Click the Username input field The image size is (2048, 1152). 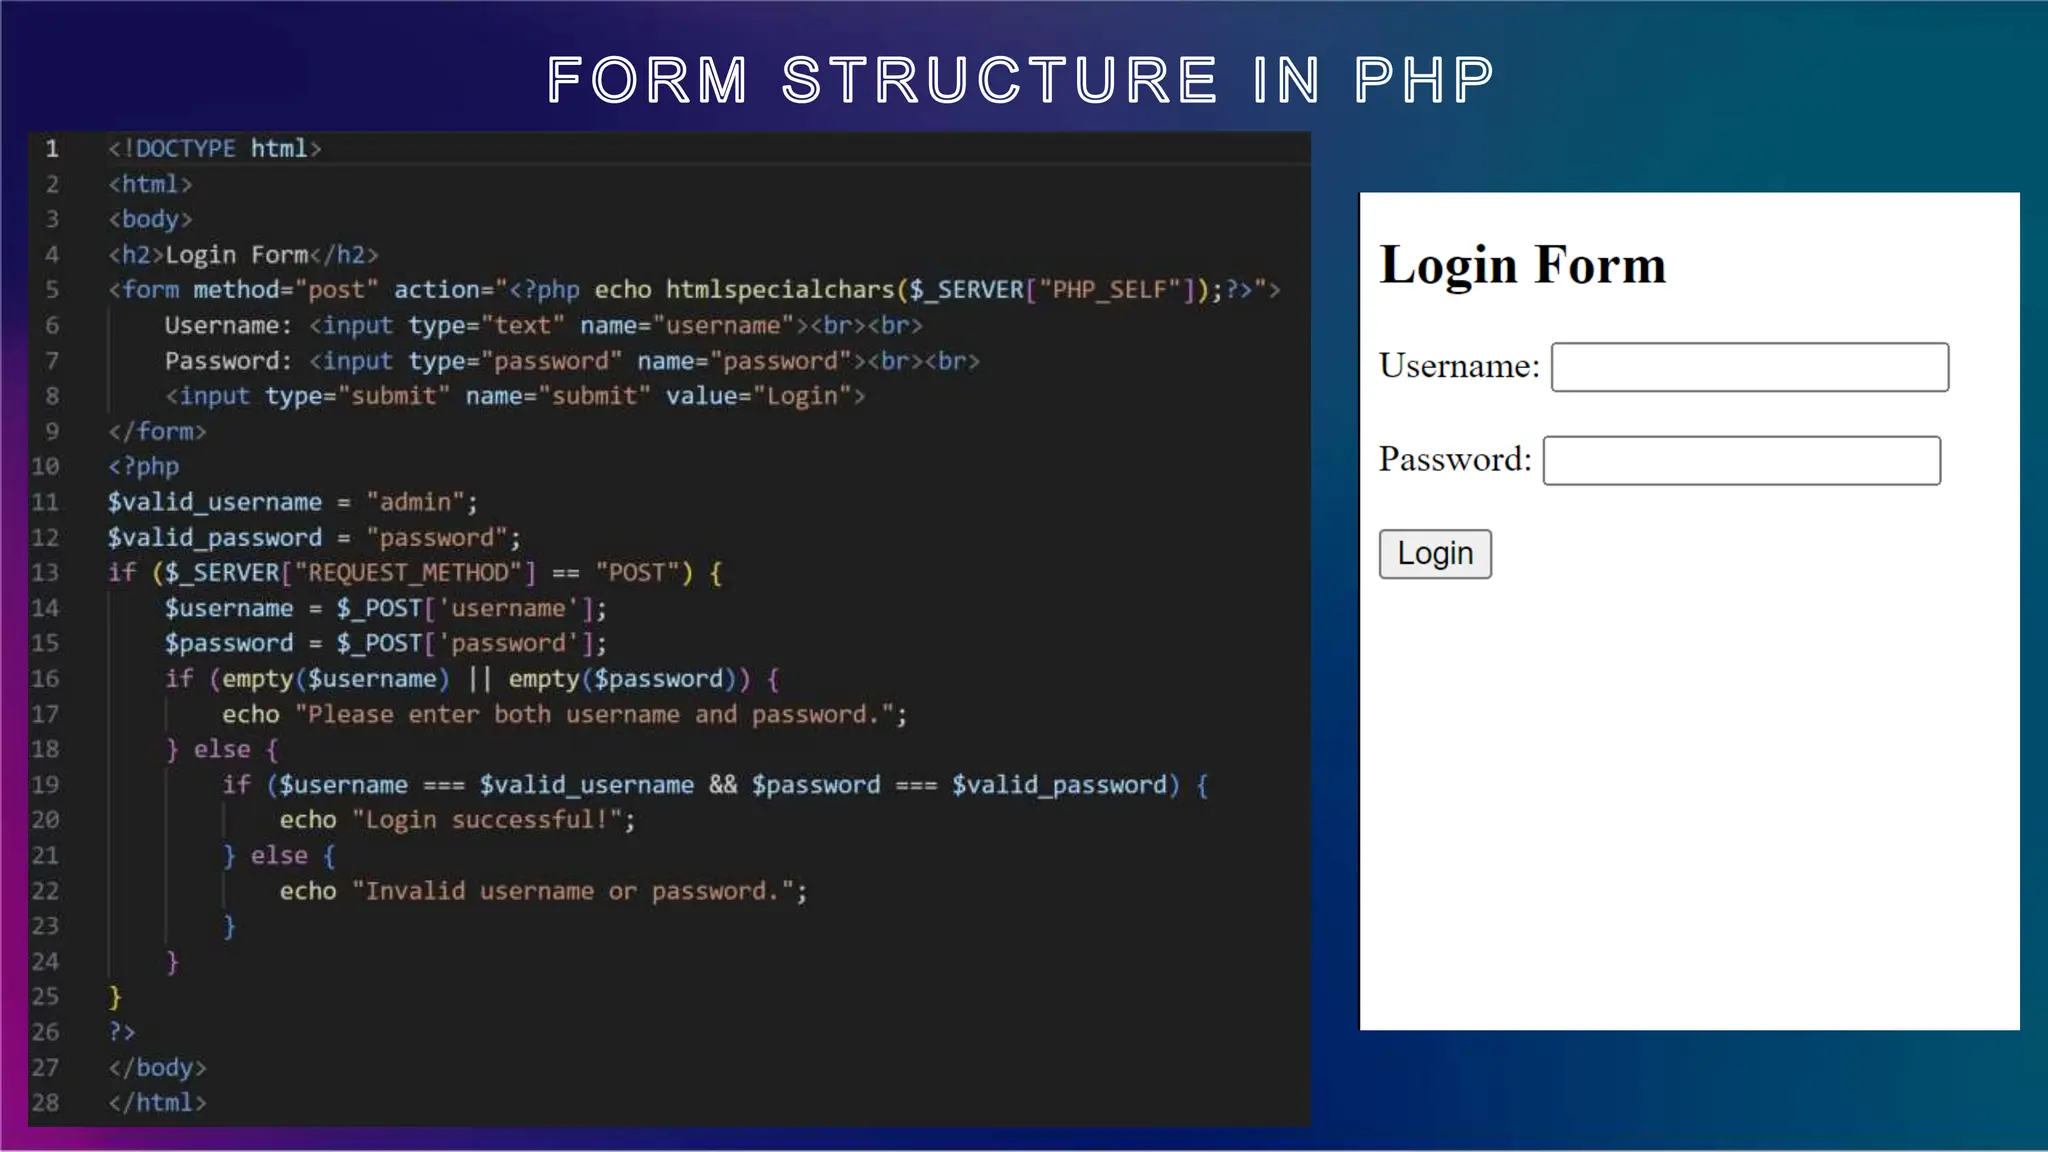point(1749,367)
